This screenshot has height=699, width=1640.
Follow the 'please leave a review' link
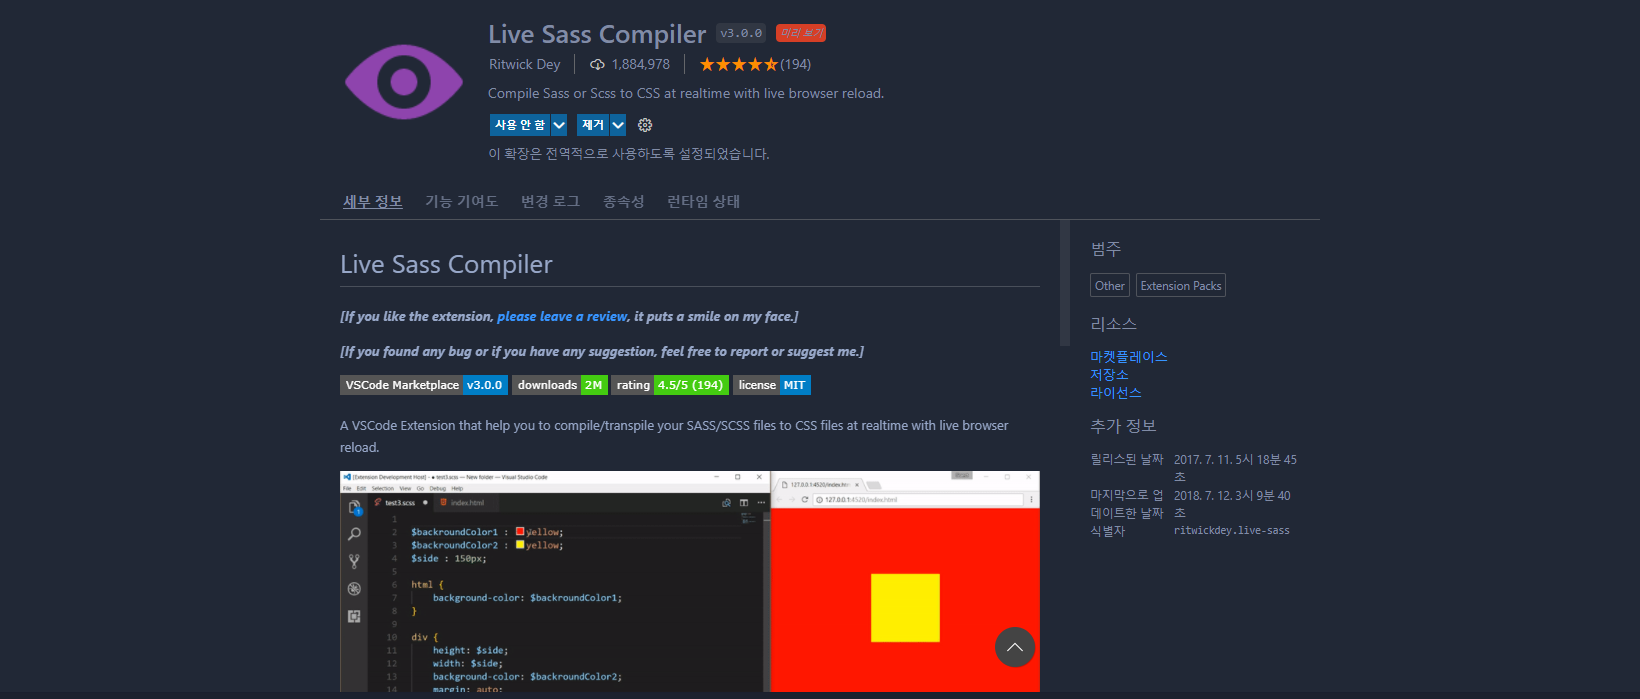point(562,316)
